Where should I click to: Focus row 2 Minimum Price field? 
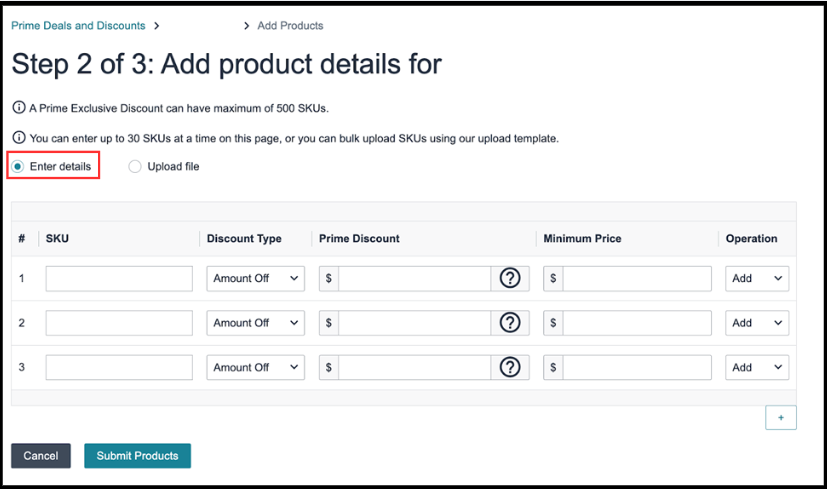tap(637, 322)
